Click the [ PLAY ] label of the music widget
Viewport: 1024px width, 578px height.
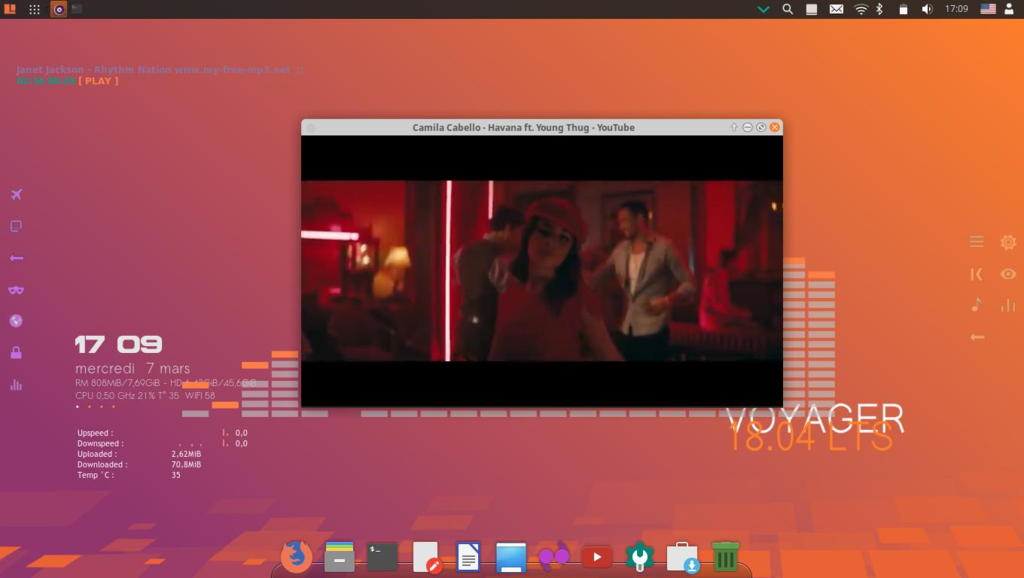click(99, 81)
